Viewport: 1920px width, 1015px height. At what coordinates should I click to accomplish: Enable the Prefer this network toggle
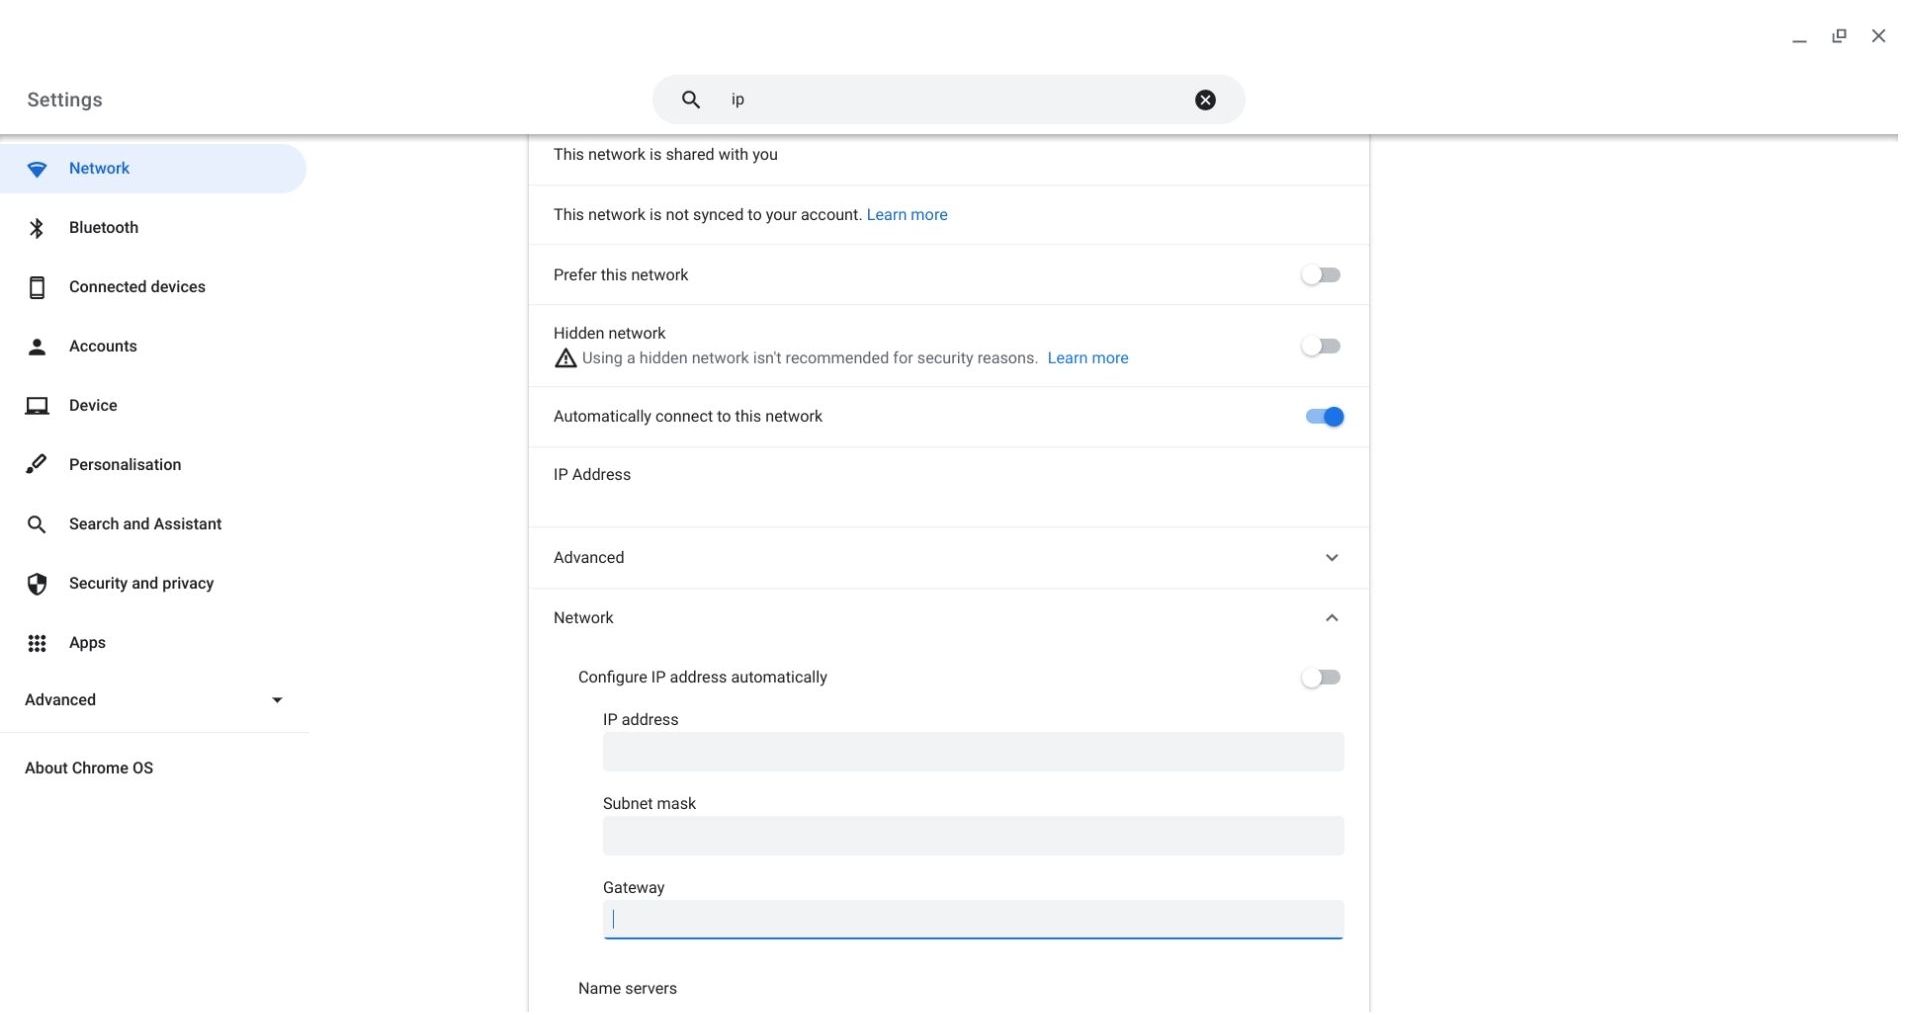click(1321, 275)
